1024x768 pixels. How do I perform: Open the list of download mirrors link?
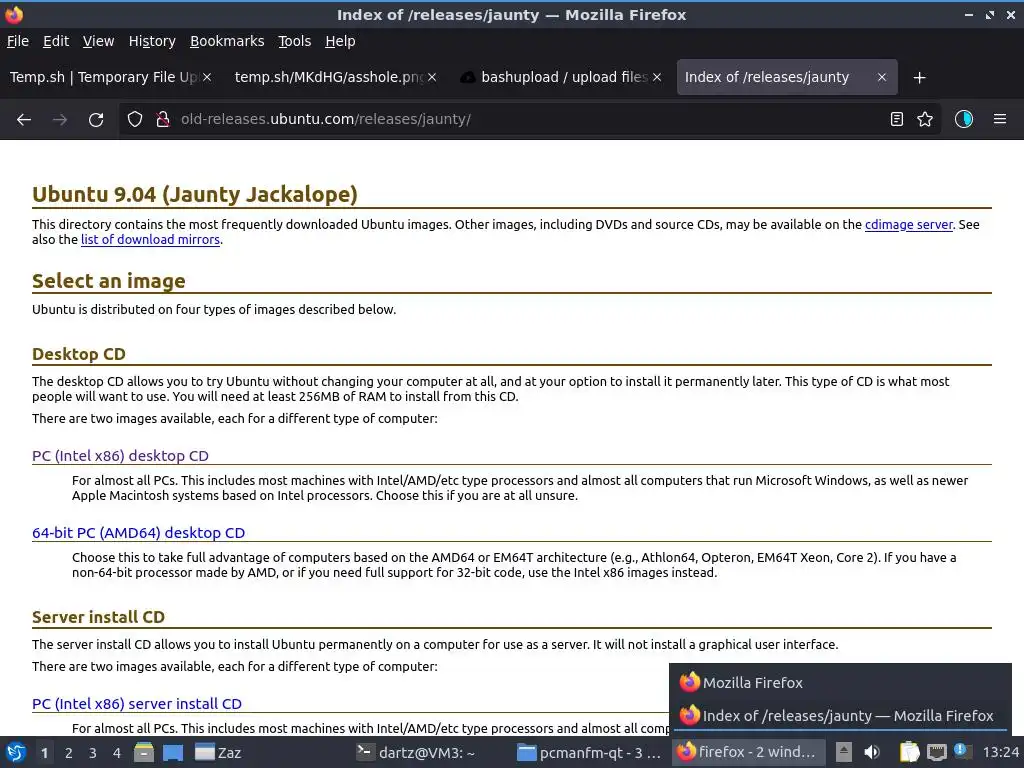click(150, 240)
